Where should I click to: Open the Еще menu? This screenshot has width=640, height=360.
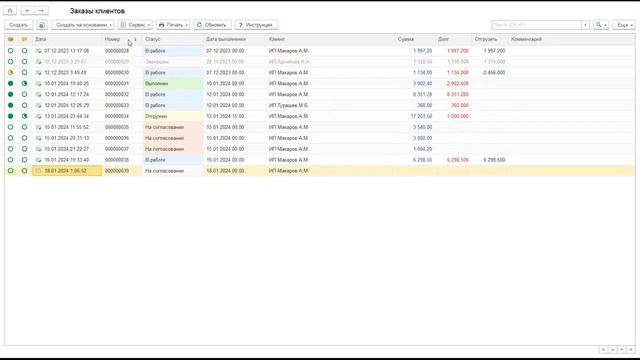624,25
